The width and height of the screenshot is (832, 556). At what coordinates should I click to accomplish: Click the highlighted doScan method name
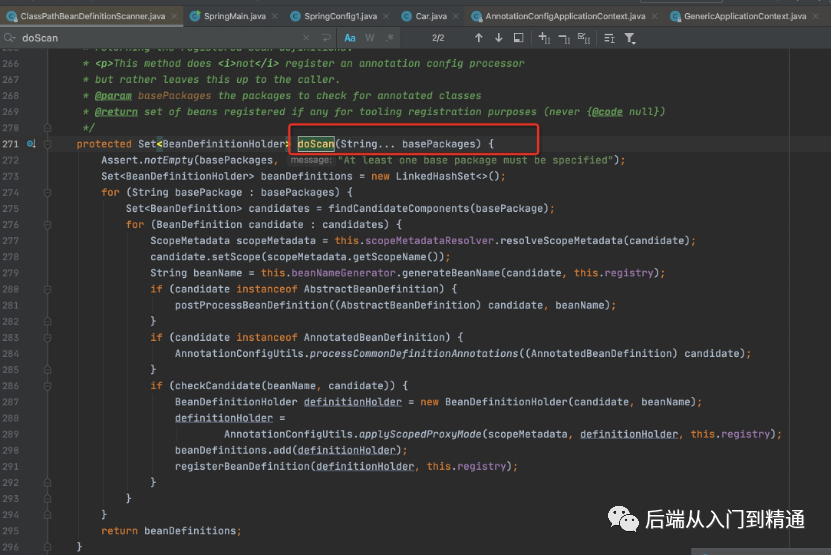coord(316,144)
